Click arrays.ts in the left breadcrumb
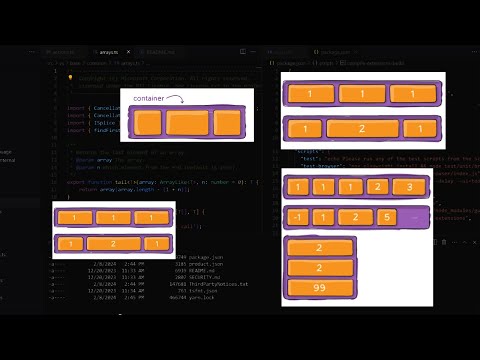The height and width of the screenshot is (360, 480). coord(129,63)
